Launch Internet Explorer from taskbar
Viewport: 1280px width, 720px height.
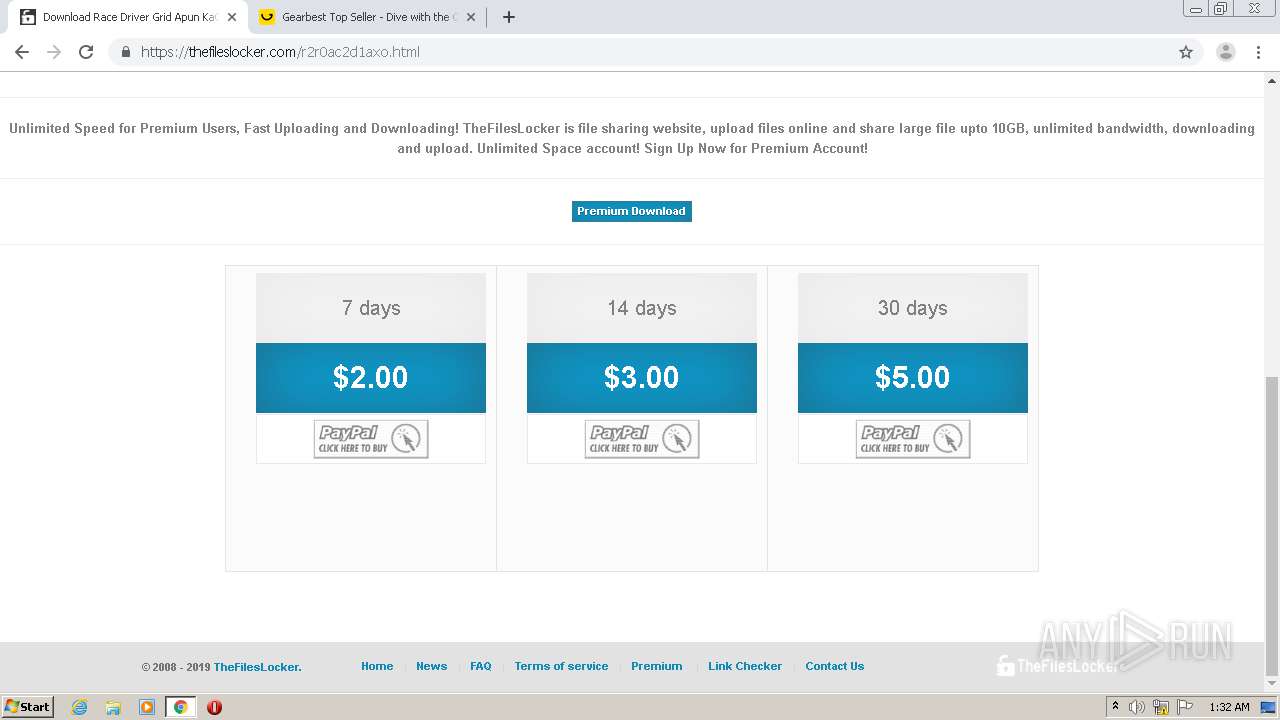point(80,707)
